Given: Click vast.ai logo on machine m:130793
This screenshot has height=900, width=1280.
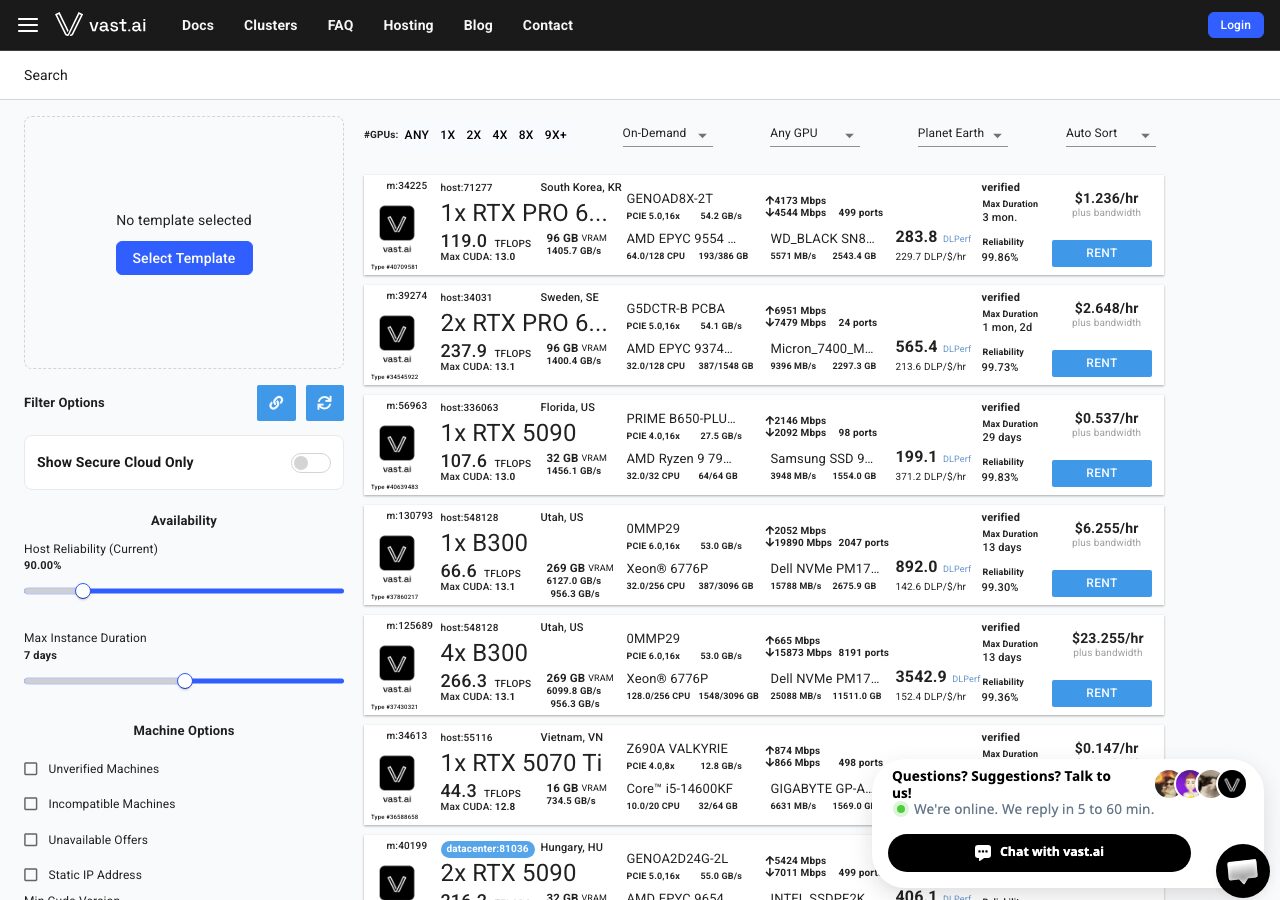Looking at the screenshot, I should point(397,553).
